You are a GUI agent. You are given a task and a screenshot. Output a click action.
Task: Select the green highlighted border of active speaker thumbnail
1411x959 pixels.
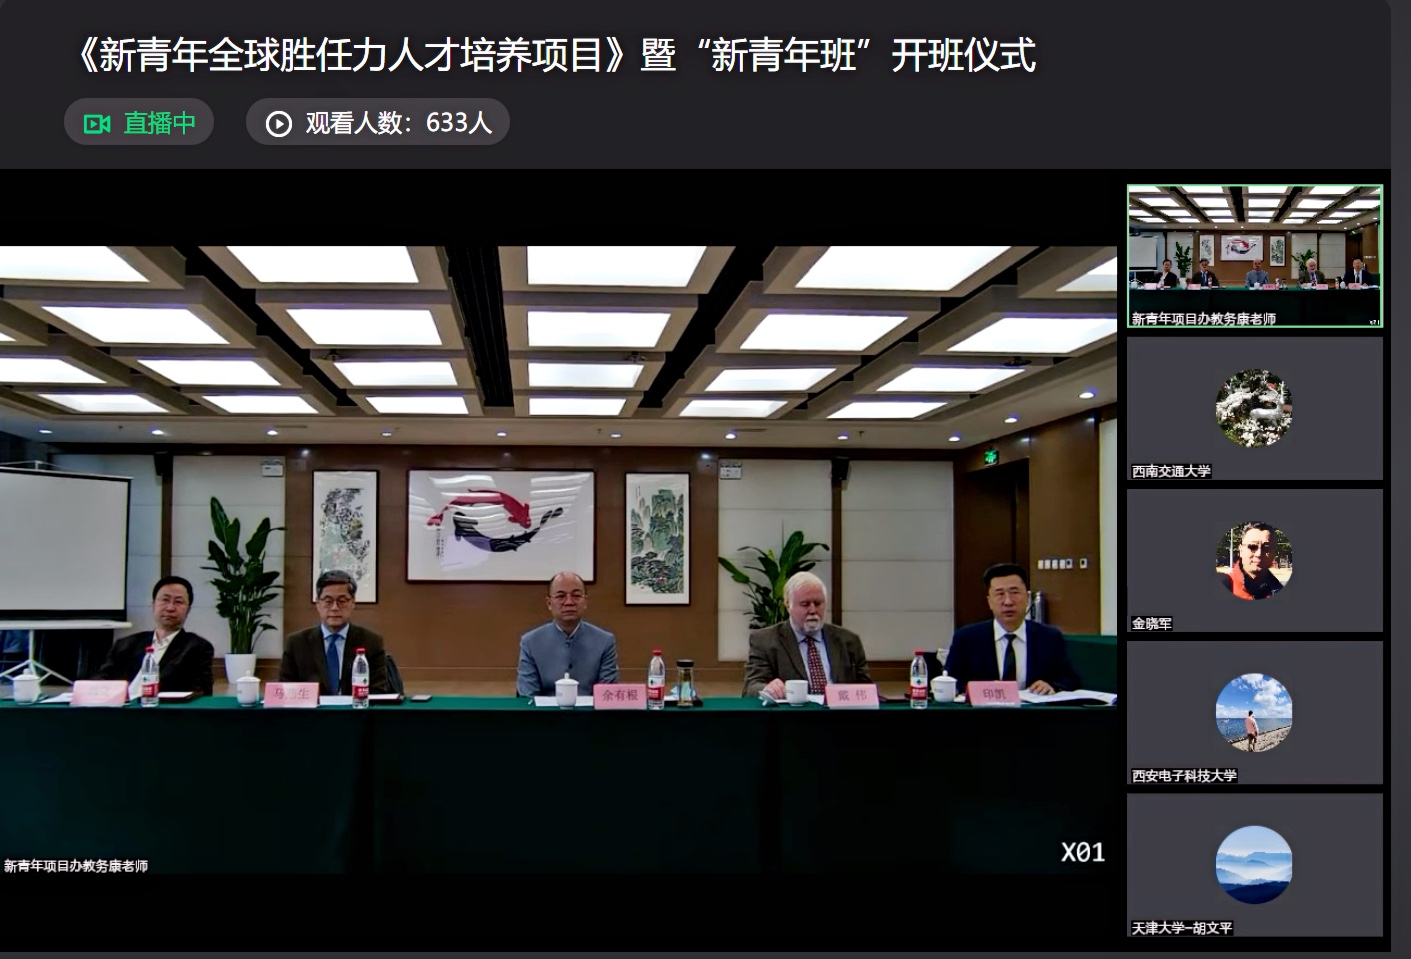1253,184
